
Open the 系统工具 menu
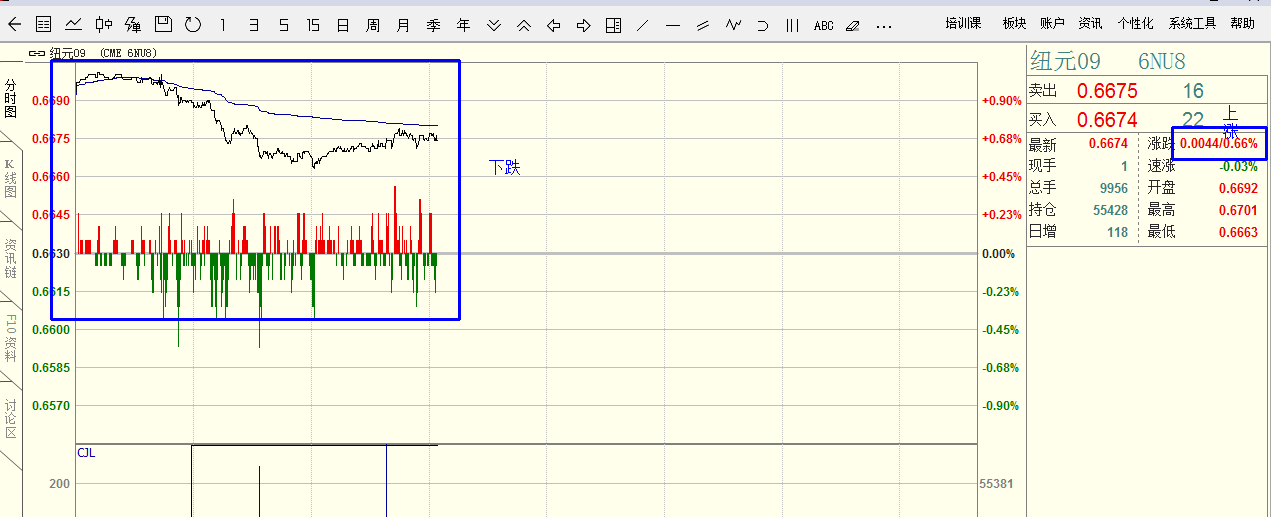(1192, 23)
